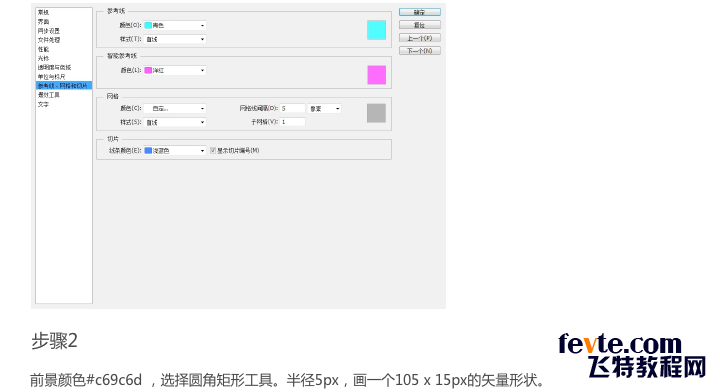Open the 常规 (General) preferences category

[x=43, y=12]
